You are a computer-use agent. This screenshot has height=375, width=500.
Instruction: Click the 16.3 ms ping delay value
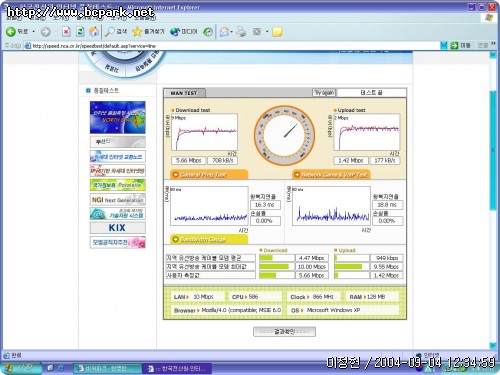(265, 205)
